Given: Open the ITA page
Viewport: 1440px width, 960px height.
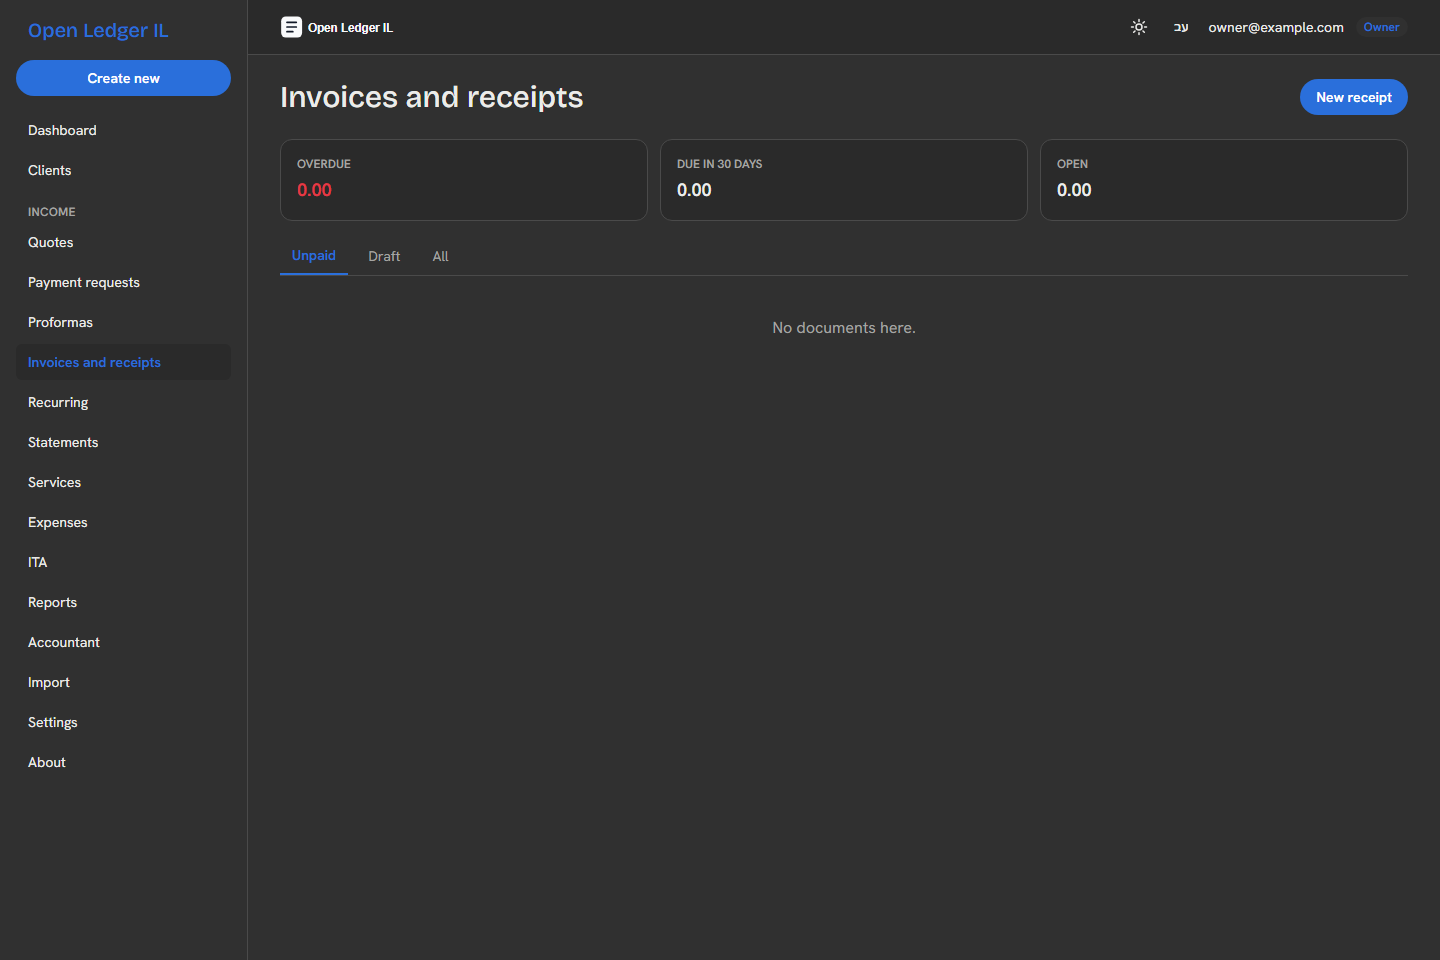Looking at the screenshot, I should tap(123, 562).
